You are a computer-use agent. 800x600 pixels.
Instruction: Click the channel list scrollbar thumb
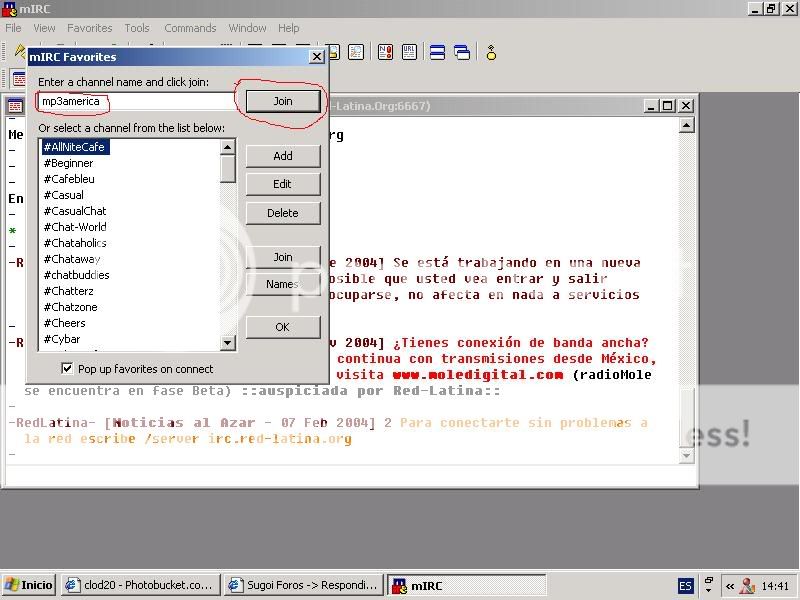click(x=228, y=168)
